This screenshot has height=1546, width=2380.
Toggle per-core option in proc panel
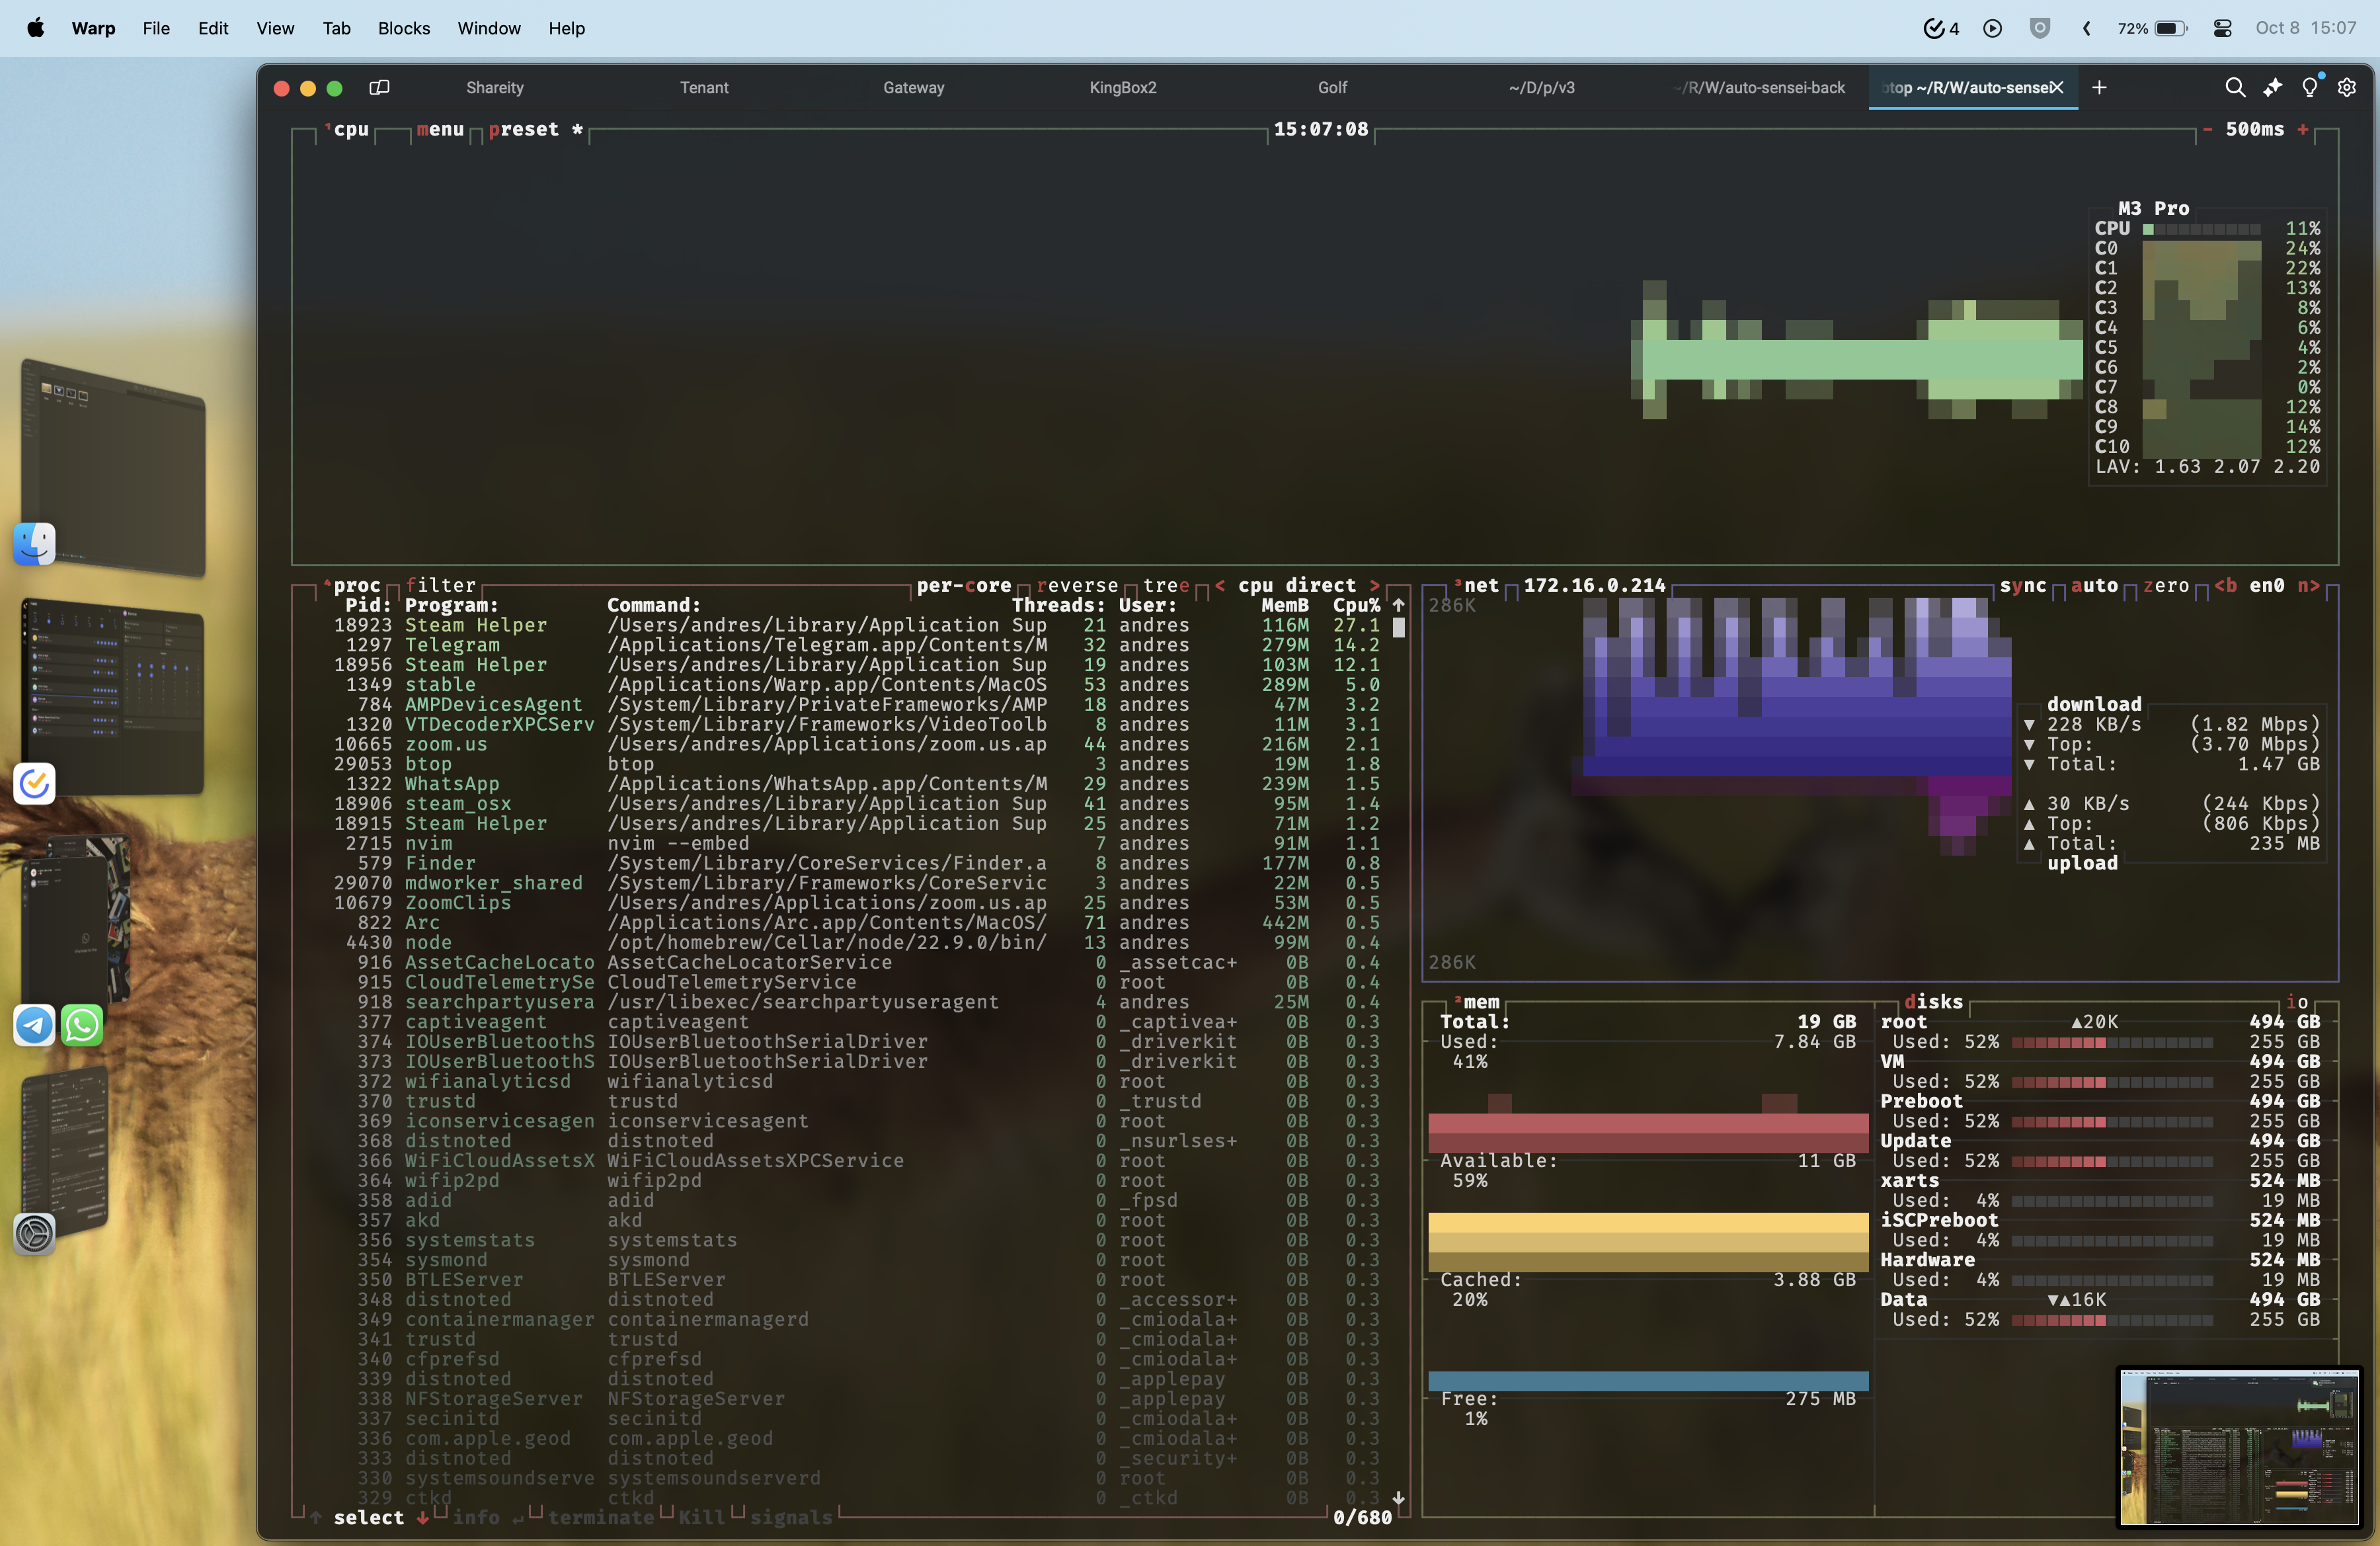(x=963, y=585)
